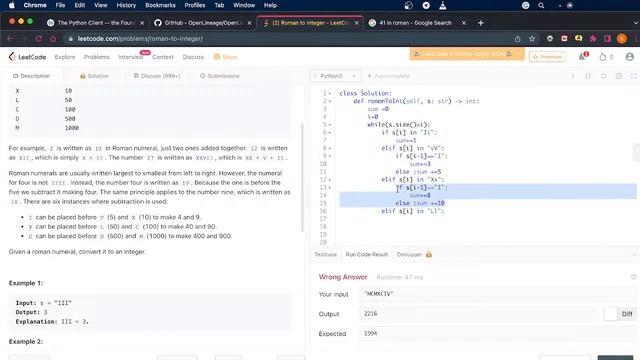Open the Python3 language dropdown

pyautogui.click(x=335, y=76)
